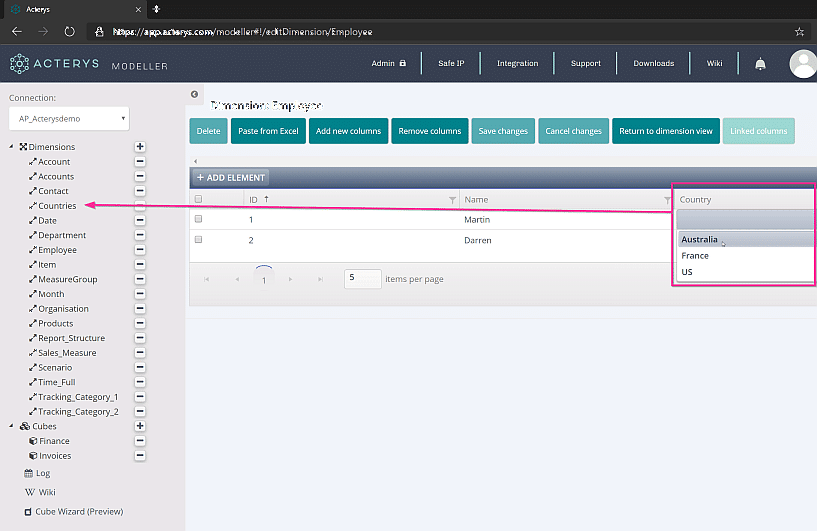Click the minus icon next to Tracking_Category_2

pos(140,411)
